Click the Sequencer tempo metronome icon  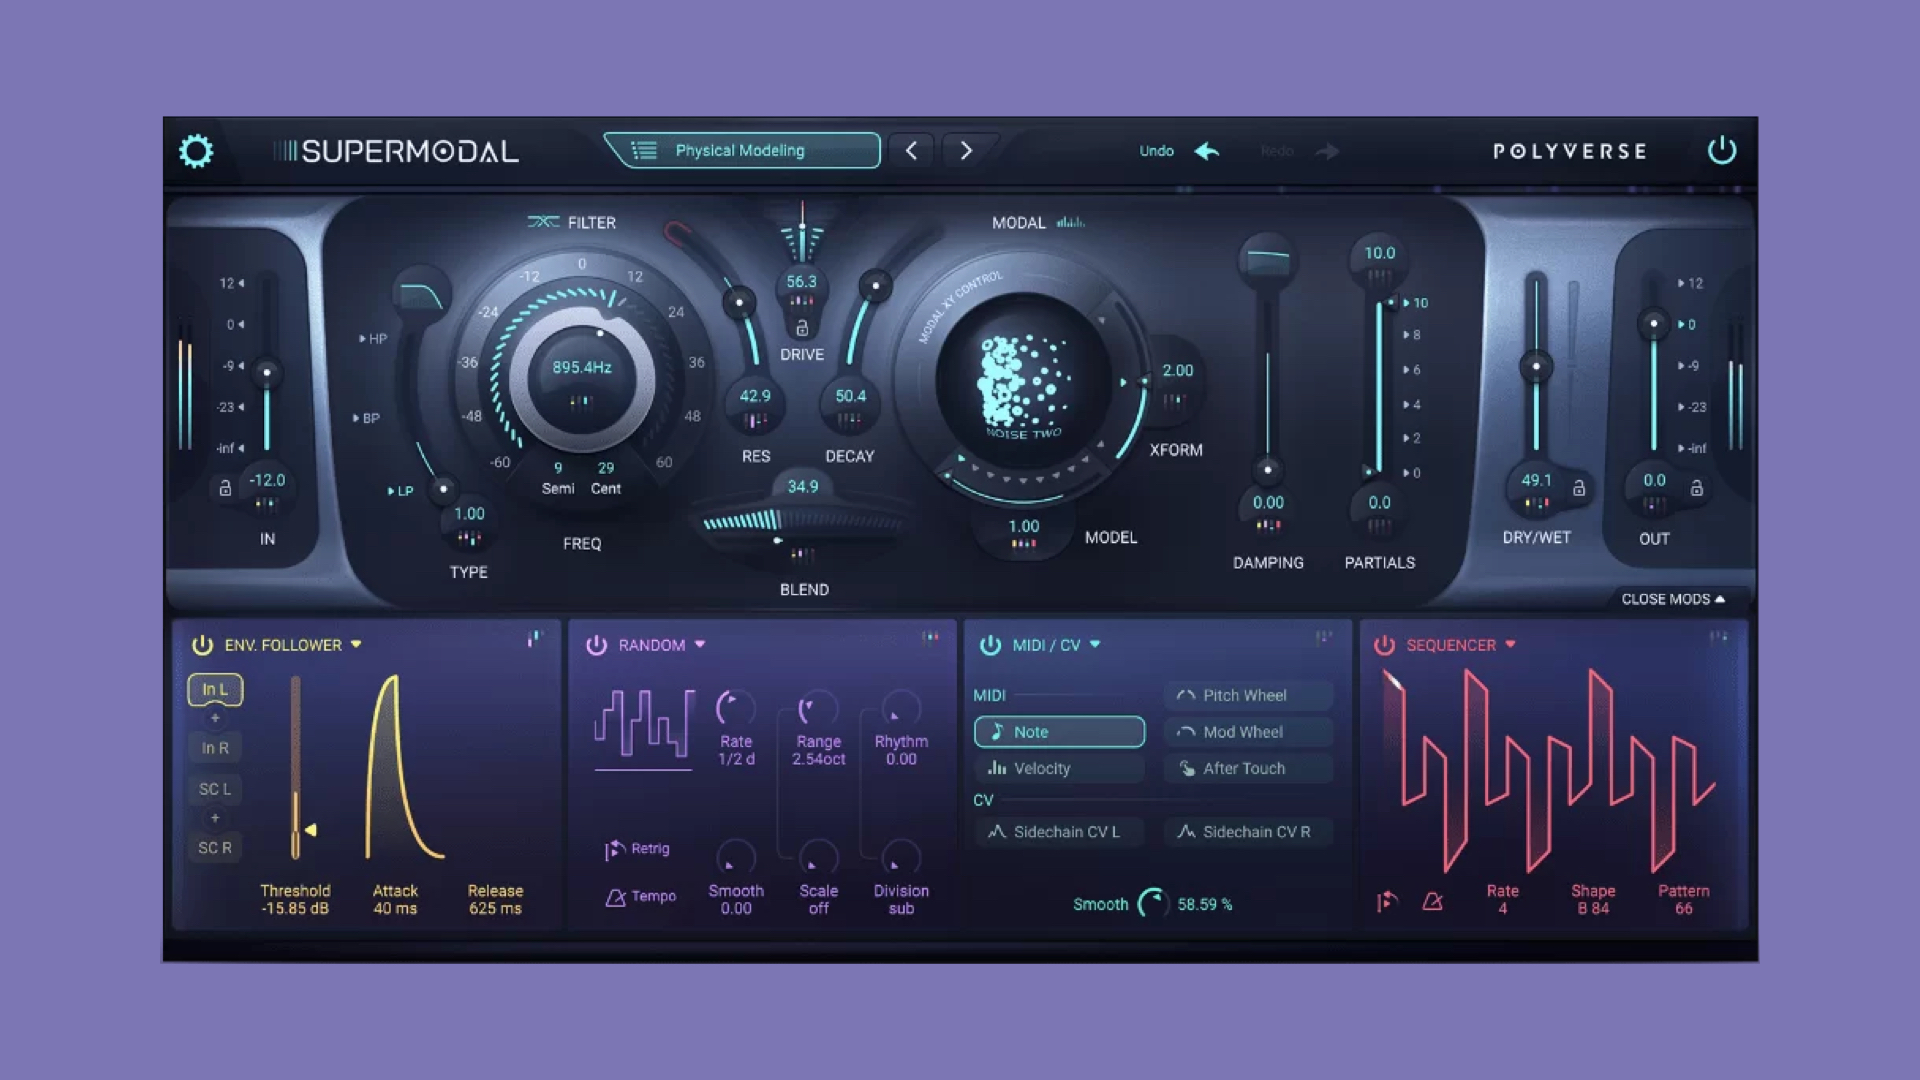point(1432,902)
